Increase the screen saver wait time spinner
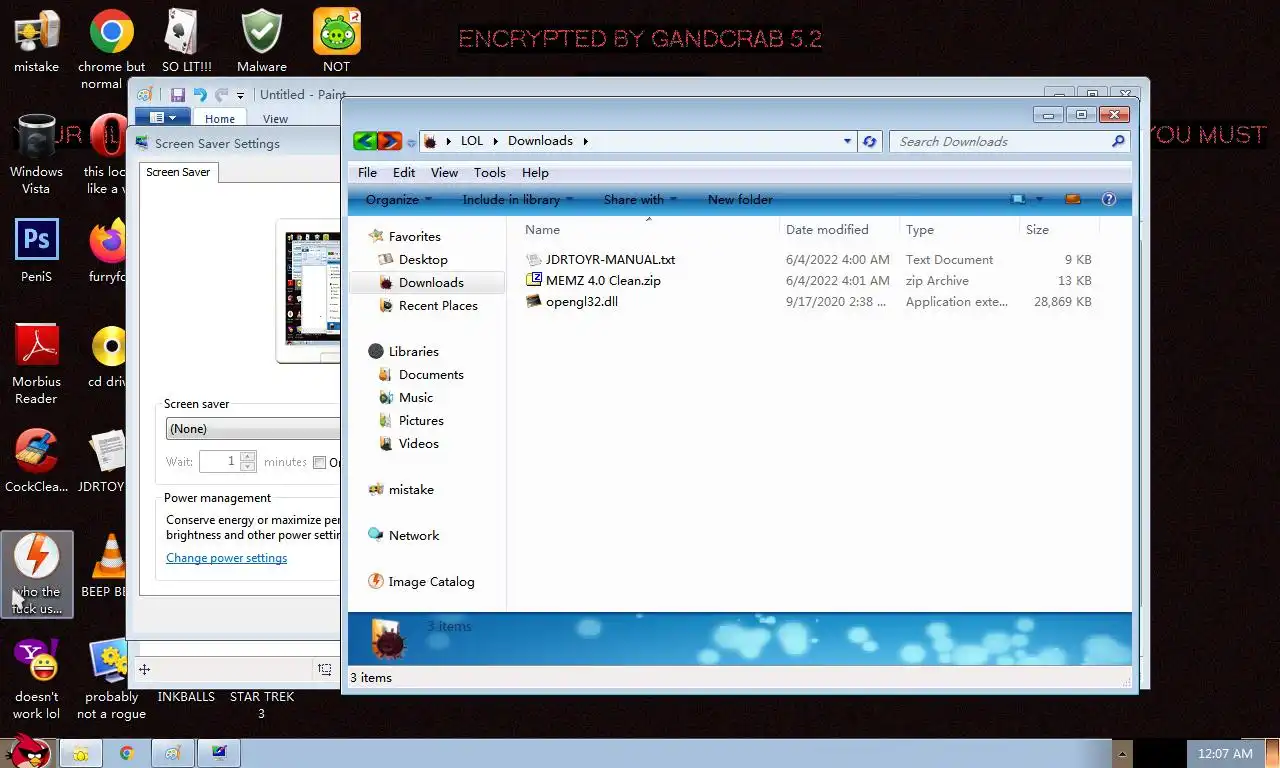Viewport: 1280px width, 768px height. [x=249, y=457]
